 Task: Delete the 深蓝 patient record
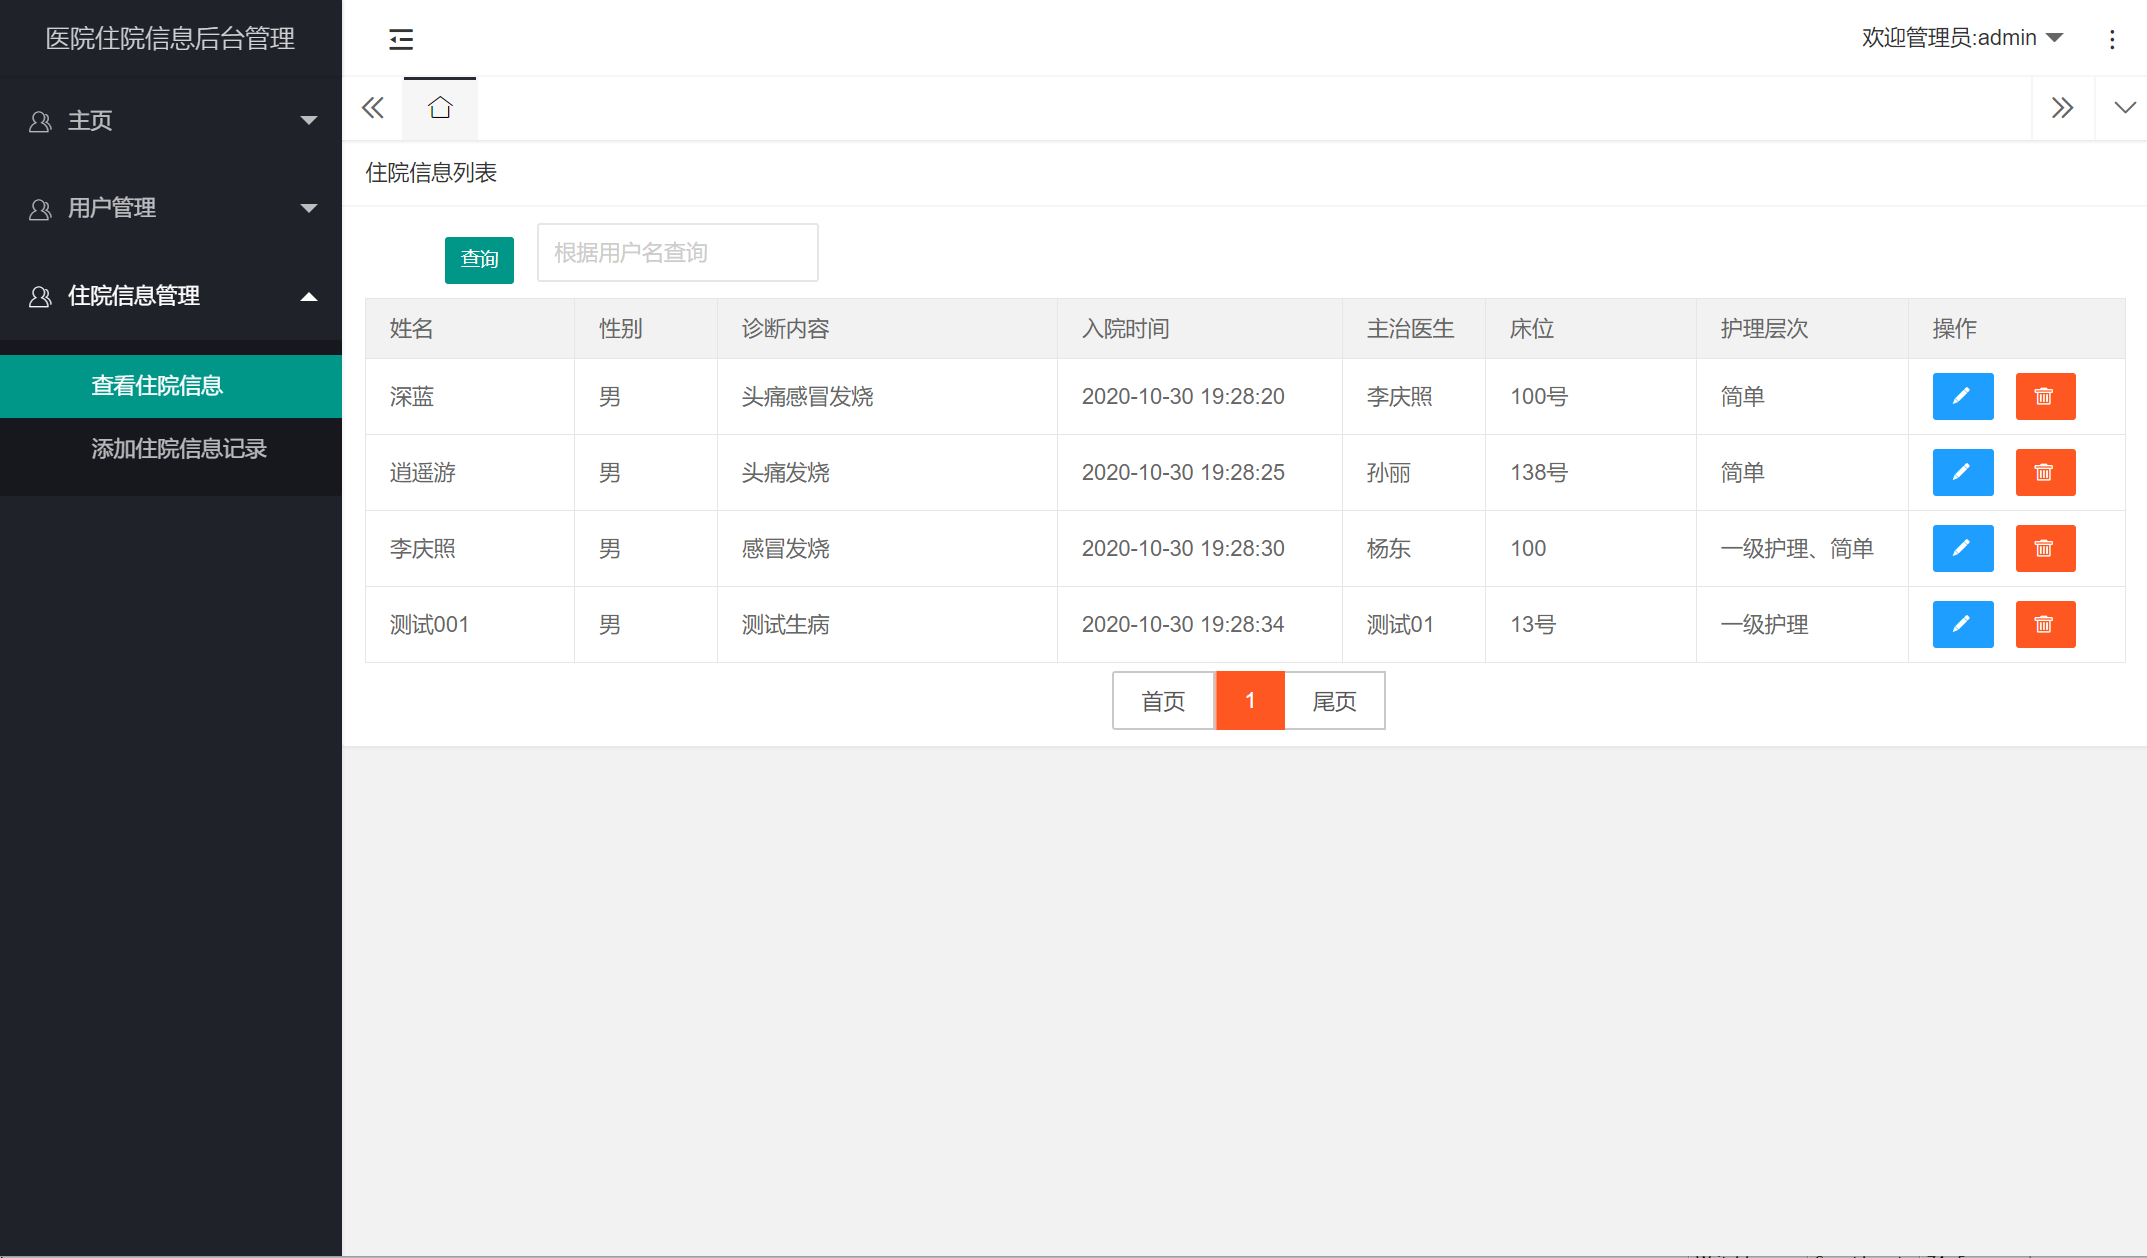pos(2045,397)
